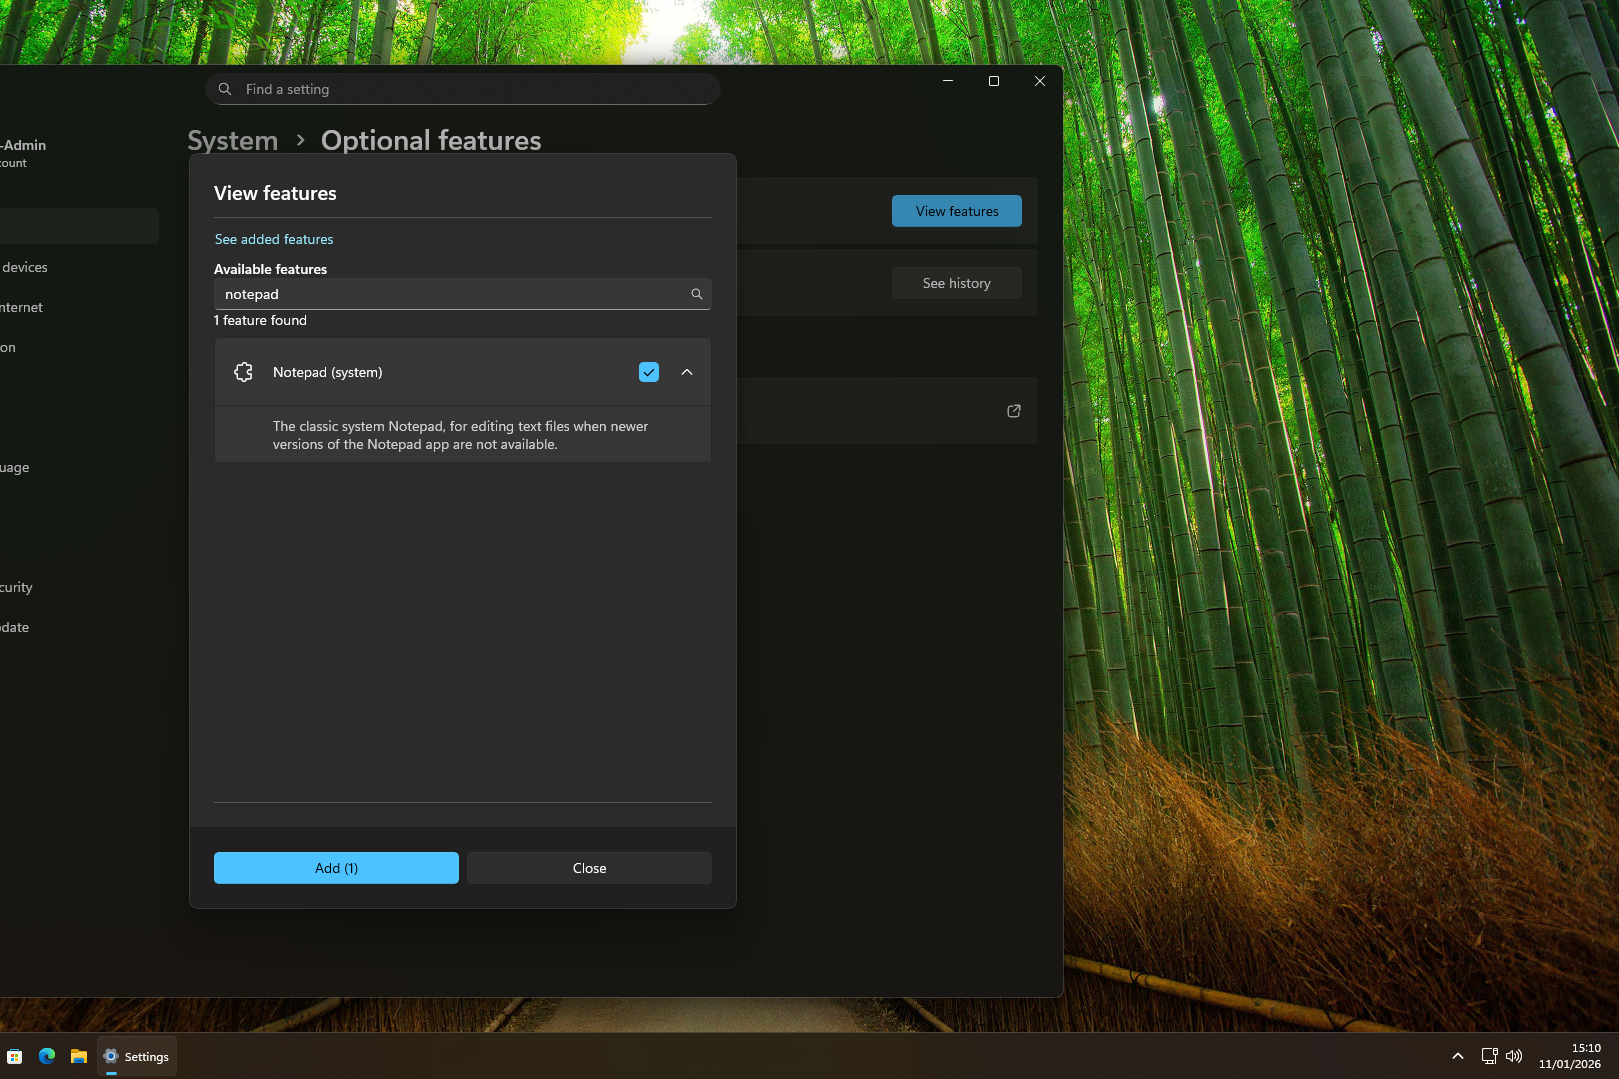Go back to System in the breadcrumb

[233, 140]
